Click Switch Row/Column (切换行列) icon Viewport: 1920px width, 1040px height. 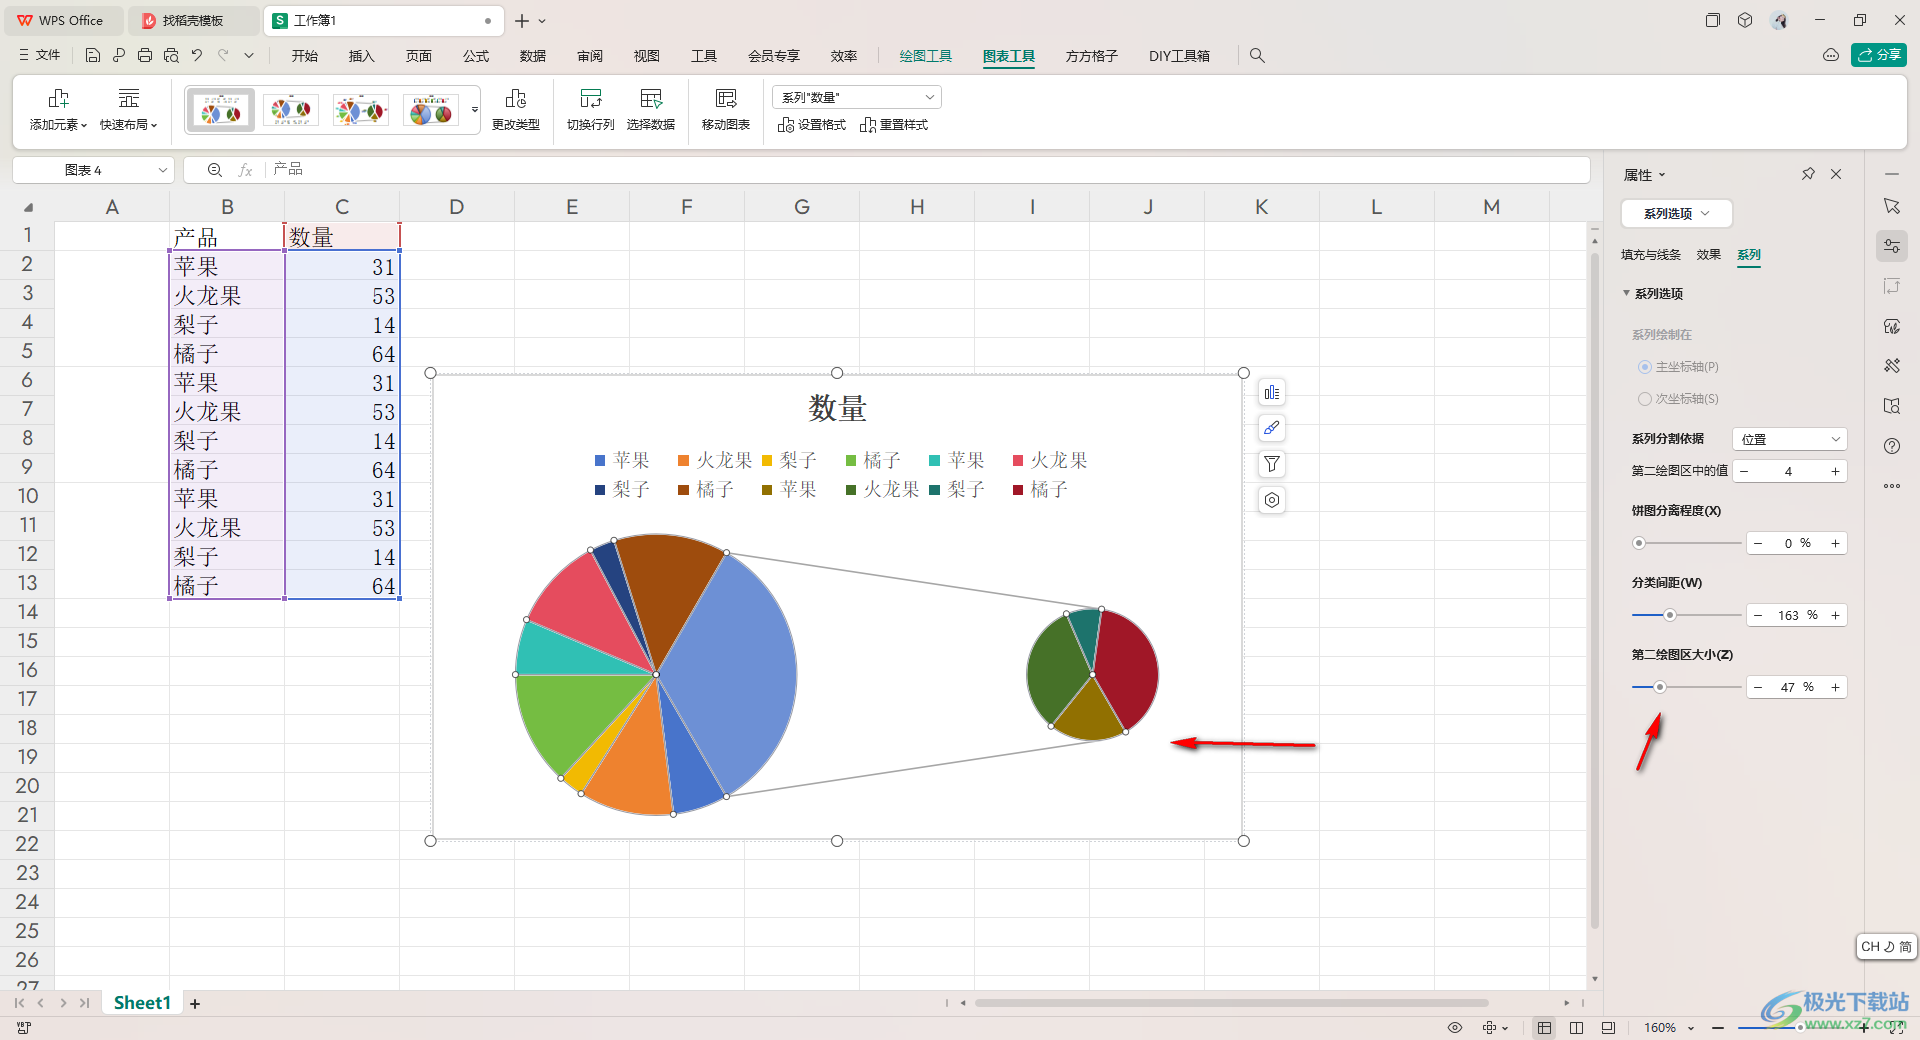591,110
